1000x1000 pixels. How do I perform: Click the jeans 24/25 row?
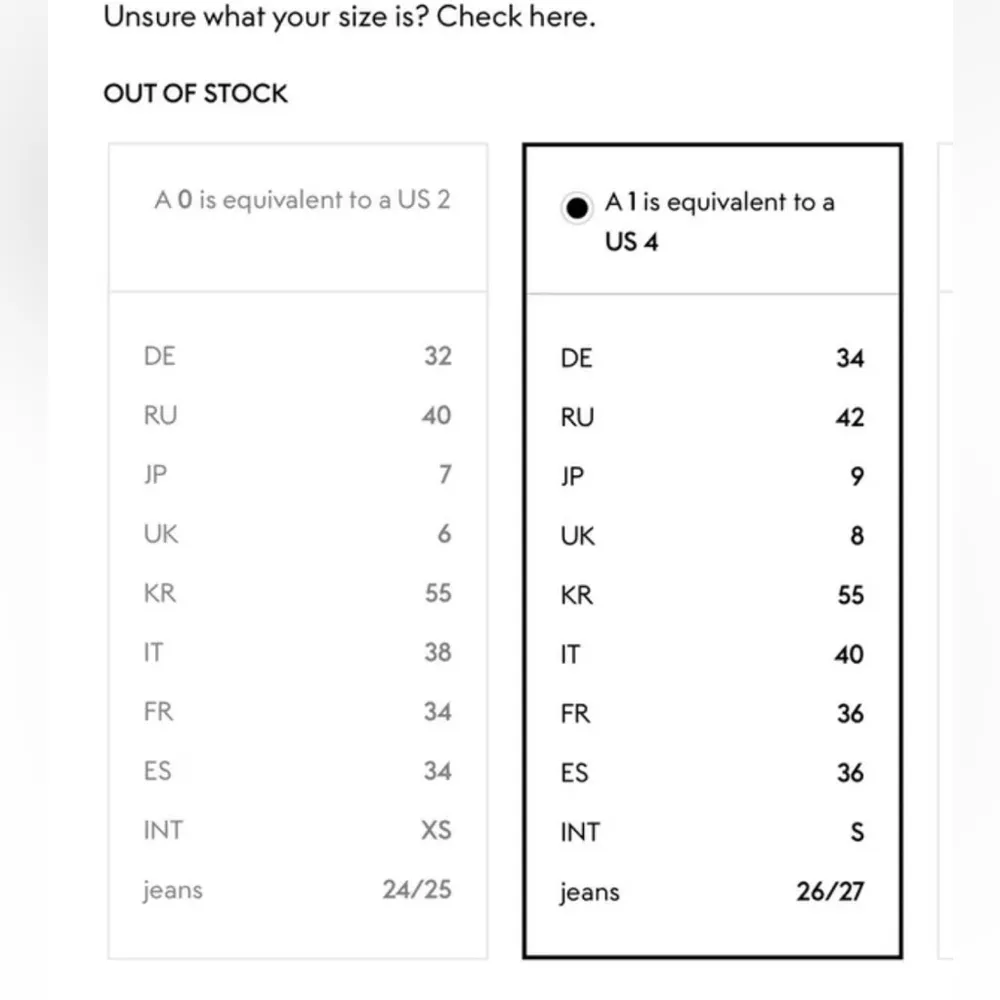(x=297, y=889)
